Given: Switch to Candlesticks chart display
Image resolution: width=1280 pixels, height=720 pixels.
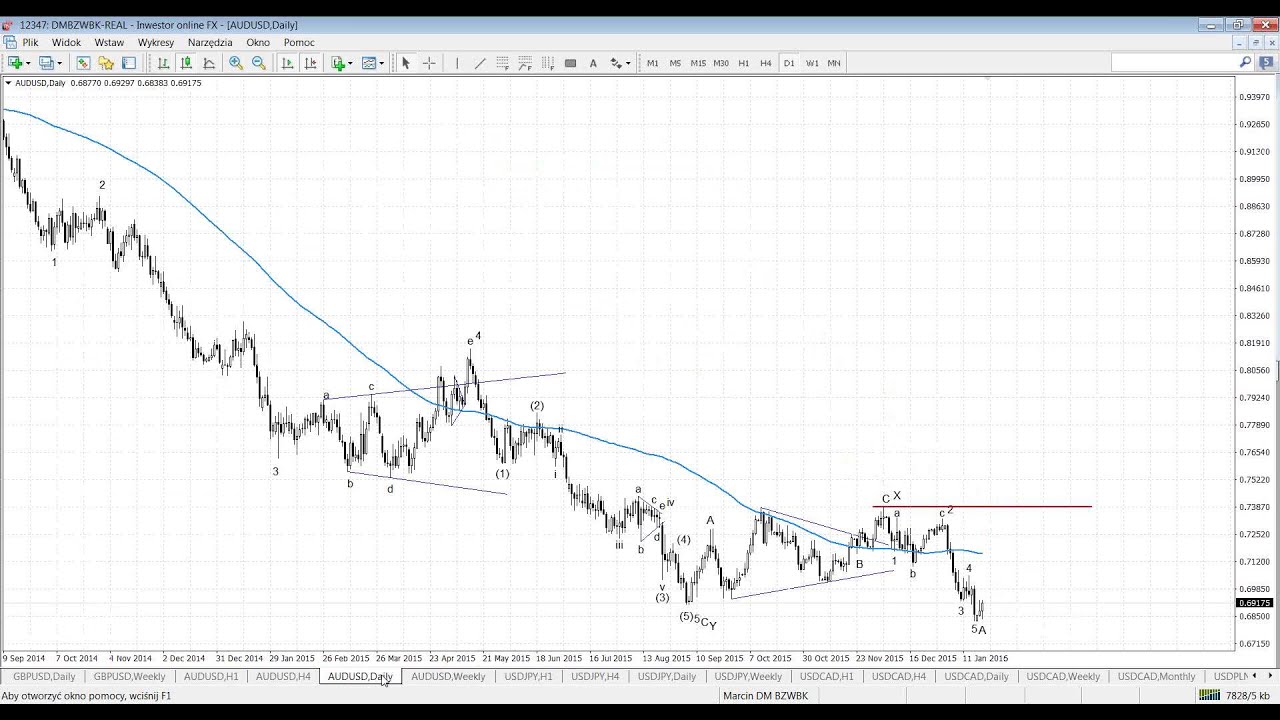Looking at the screenshot, I should pos(186,63).
